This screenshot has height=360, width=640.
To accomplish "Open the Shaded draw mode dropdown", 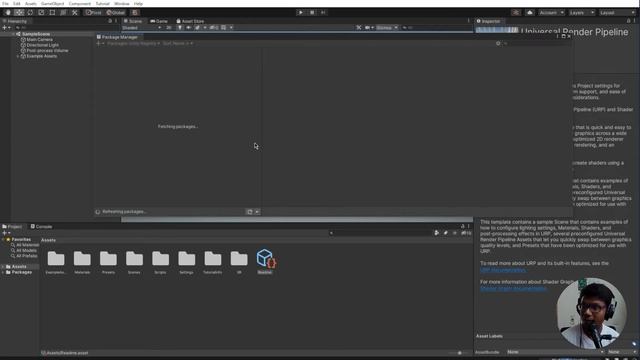I will (141, 28).
